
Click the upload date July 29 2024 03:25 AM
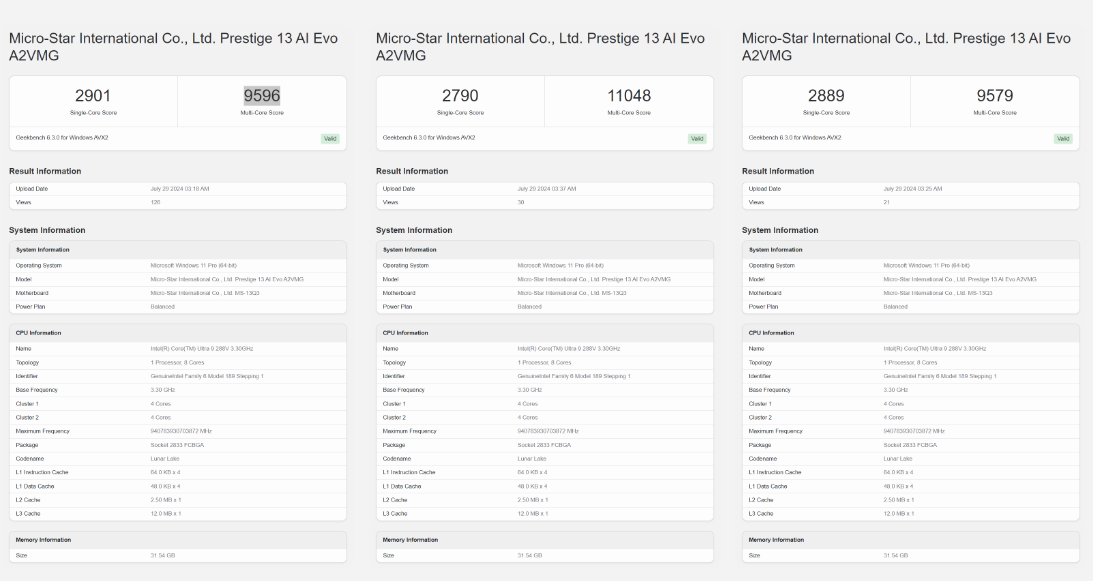point(912,189)
